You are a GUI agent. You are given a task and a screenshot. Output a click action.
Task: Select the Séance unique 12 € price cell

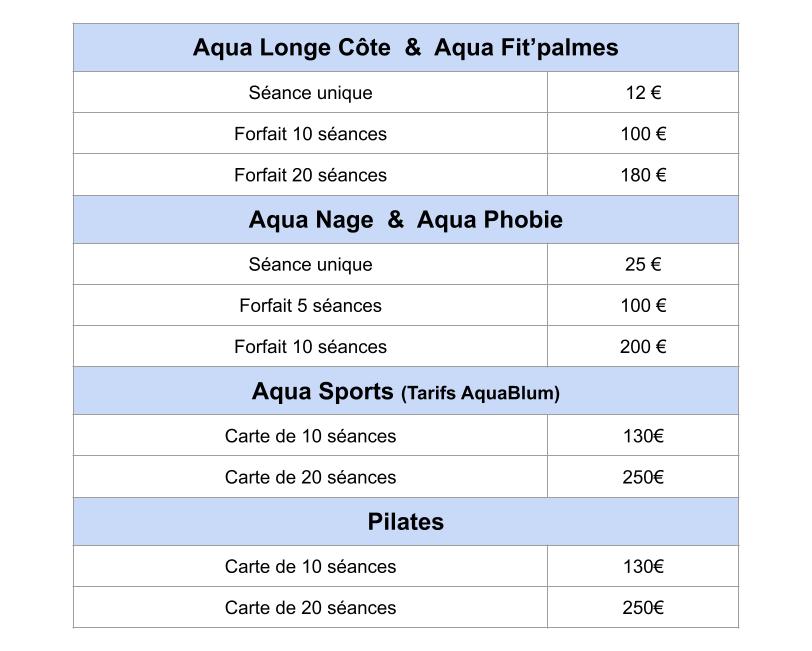click(x=643, y=92)
